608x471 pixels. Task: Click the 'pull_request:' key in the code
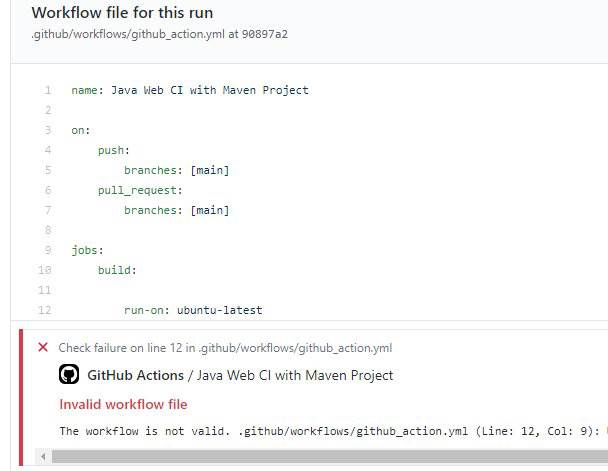click(x=140, y=190)
